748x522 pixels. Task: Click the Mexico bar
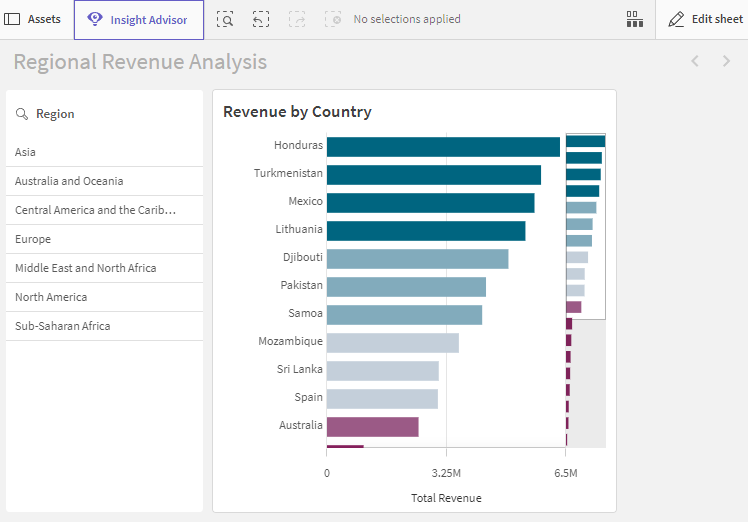[430, 203]
